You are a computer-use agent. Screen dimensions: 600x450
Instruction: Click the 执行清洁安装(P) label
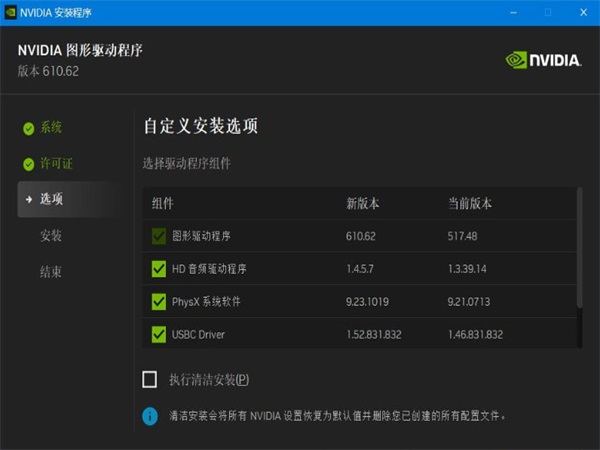click(209, 380)
